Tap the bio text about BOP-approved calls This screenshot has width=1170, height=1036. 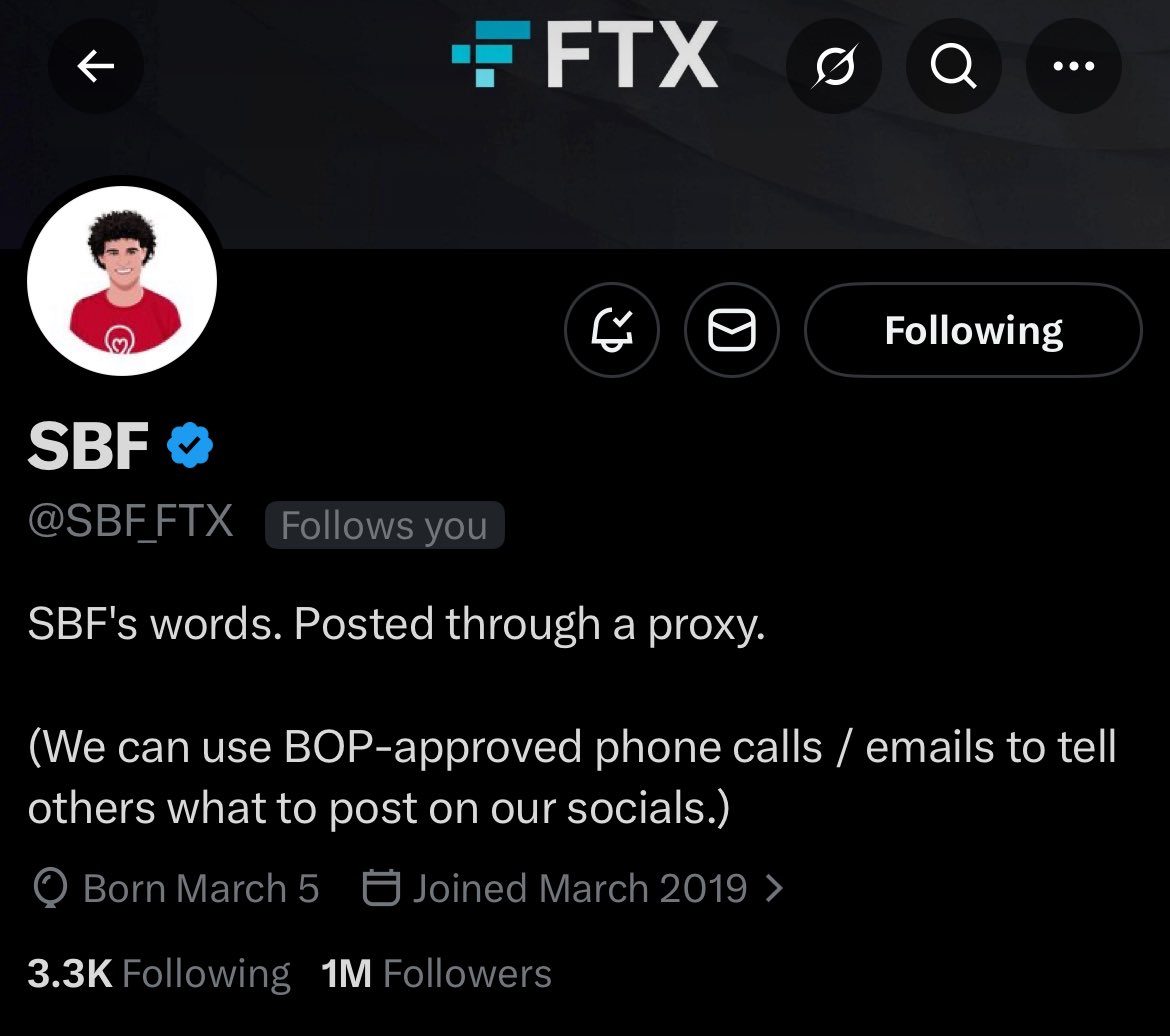click(570, 777)
